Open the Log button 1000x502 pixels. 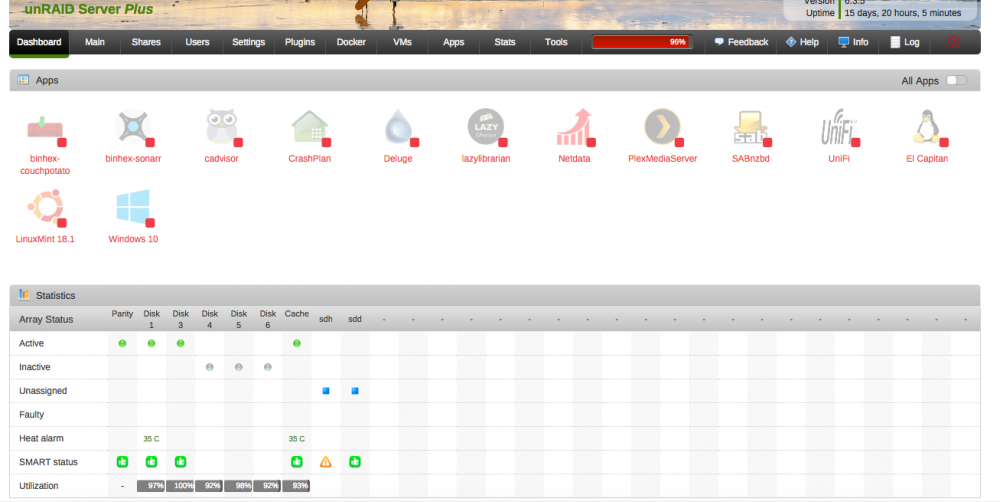click(905, 42)
